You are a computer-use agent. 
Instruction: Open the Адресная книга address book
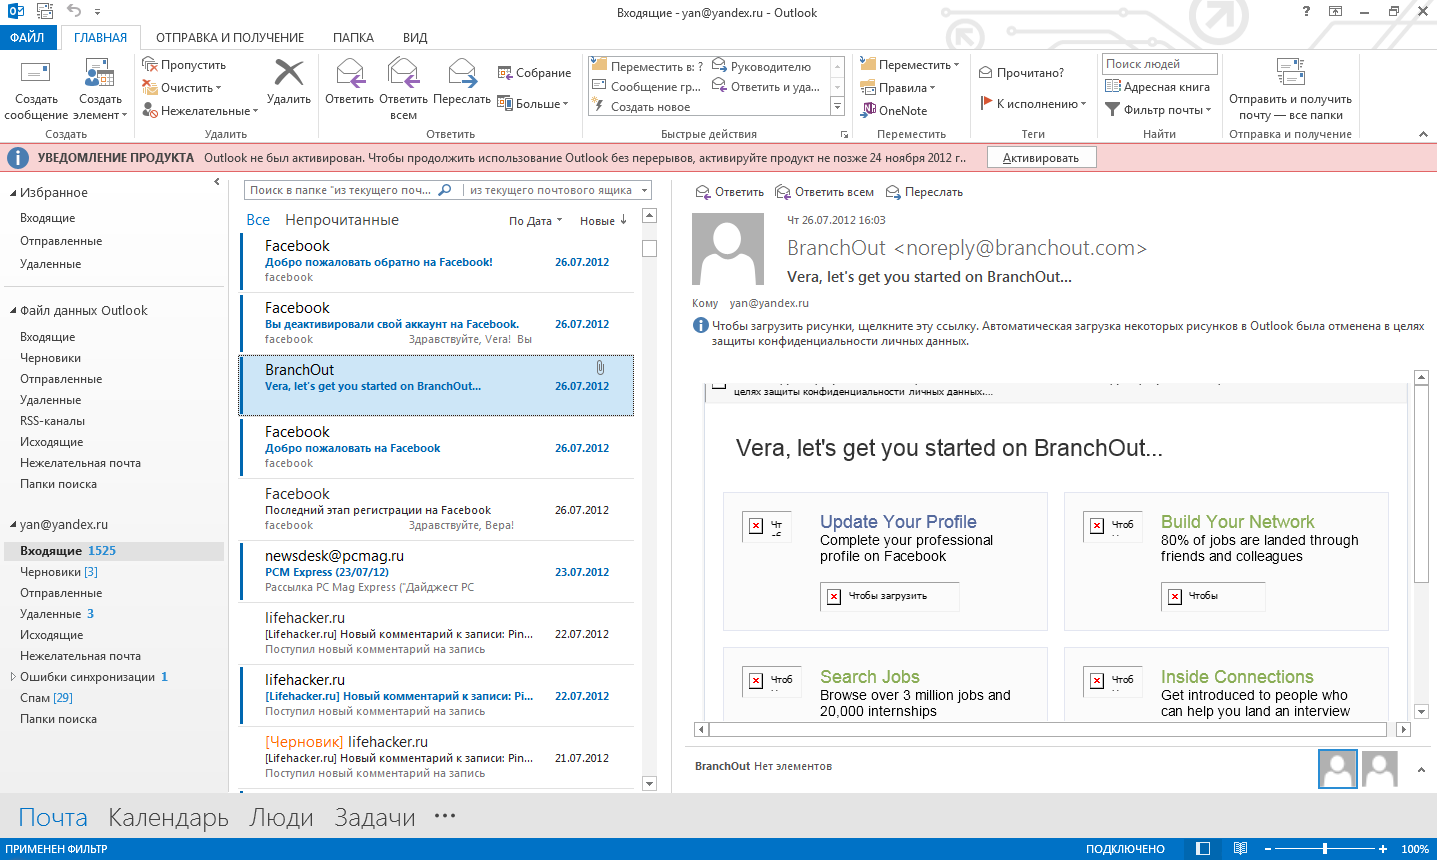1157,87
